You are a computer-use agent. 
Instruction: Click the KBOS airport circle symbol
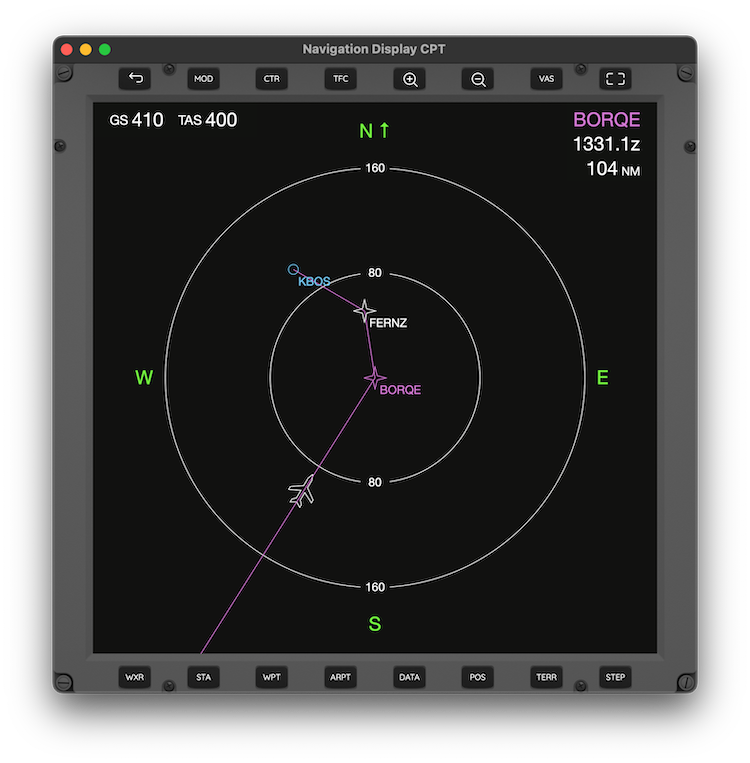(293, 269)
